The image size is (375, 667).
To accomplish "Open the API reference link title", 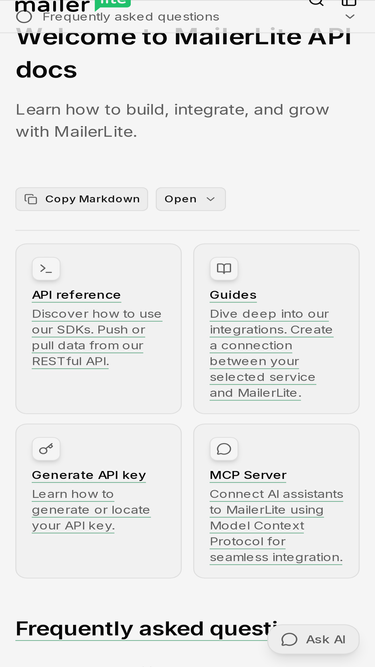I will [x=77, y=295].
